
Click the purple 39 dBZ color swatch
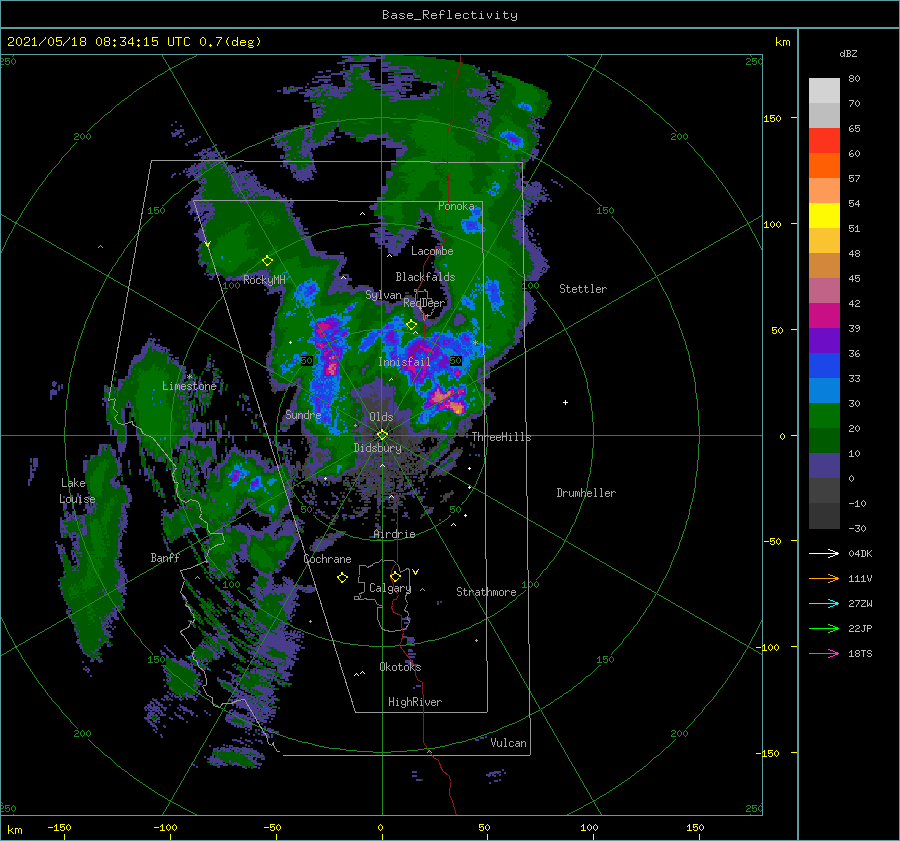point(824,340)
